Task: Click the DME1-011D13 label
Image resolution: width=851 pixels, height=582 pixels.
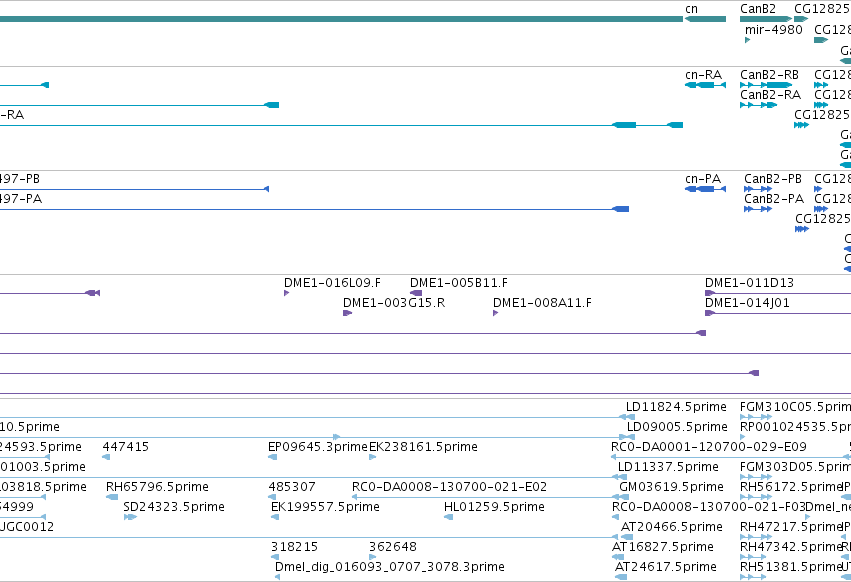Action: (x=749, y=283)
